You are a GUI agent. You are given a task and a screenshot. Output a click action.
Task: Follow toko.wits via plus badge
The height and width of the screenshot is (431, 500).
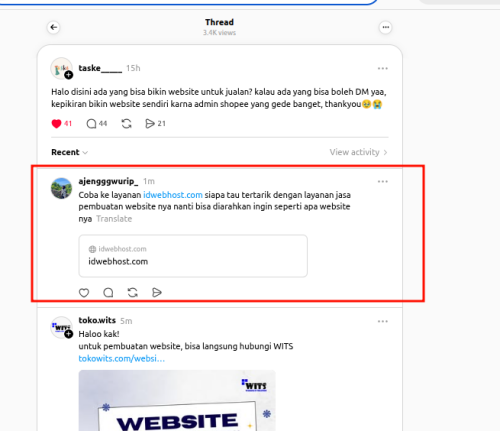[x=69, y=334]
